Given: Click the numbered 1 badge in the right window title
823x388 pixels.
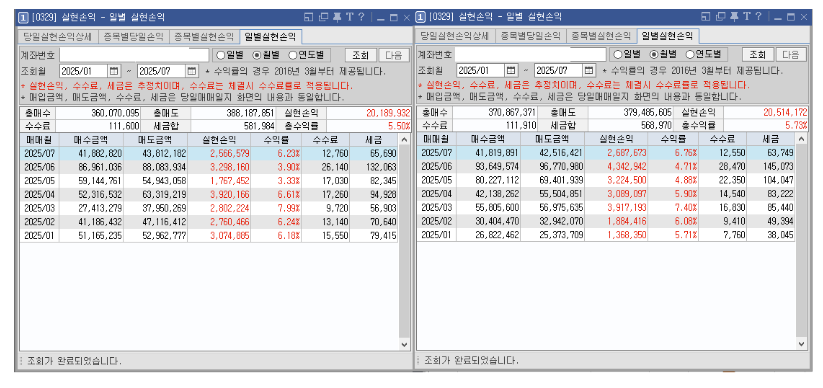Looking at the screenshot, I should coord(420,17).
